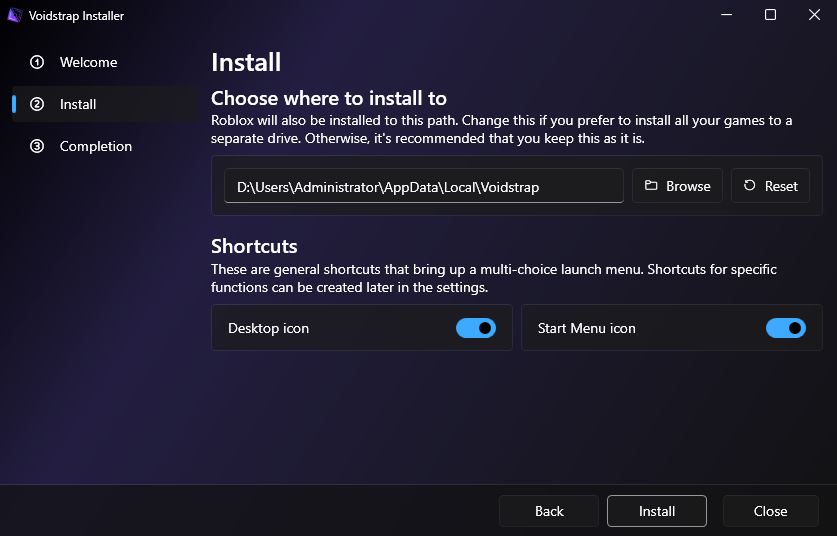Click the Close button at bottom right
Image resolution: width=837 pixels, height=536 pixels.
(x=770, y=511)
